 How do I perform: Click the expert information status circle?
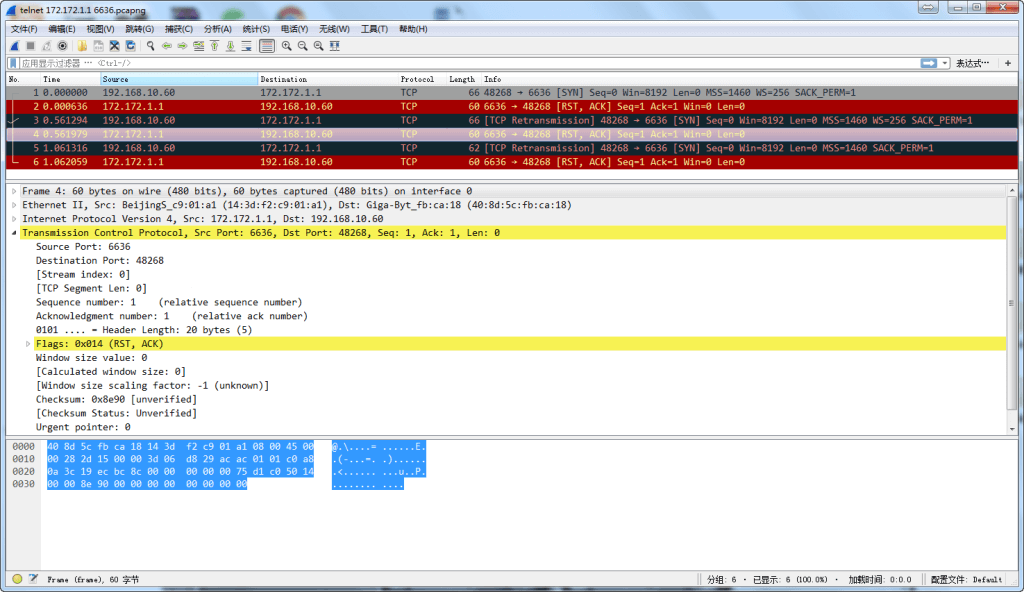pyautogui.click(x=17, y=579)
